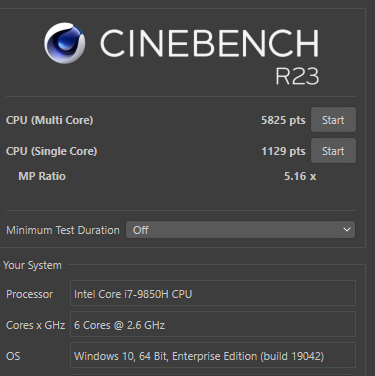Select the Processor field Intel Core i7-9850H
The width and height of the screenshot is (375, 376).
[213, 294]
